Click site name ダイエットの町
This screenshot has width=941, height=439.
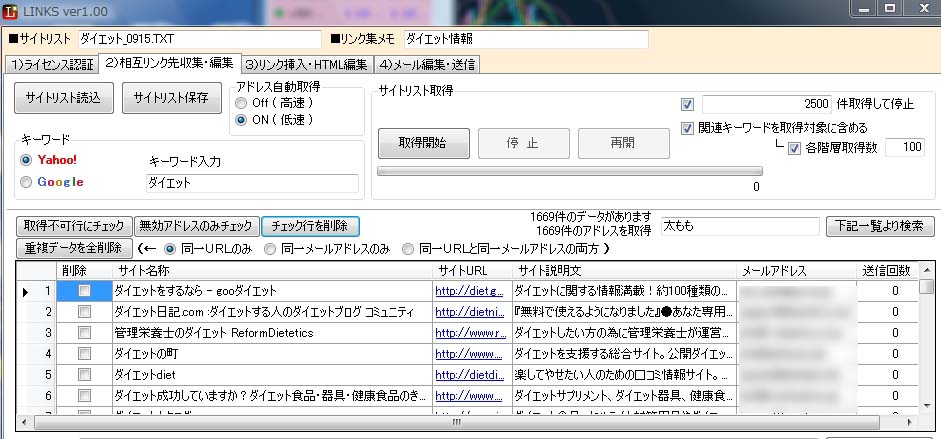pyautogui.click(x=146, y=354)
